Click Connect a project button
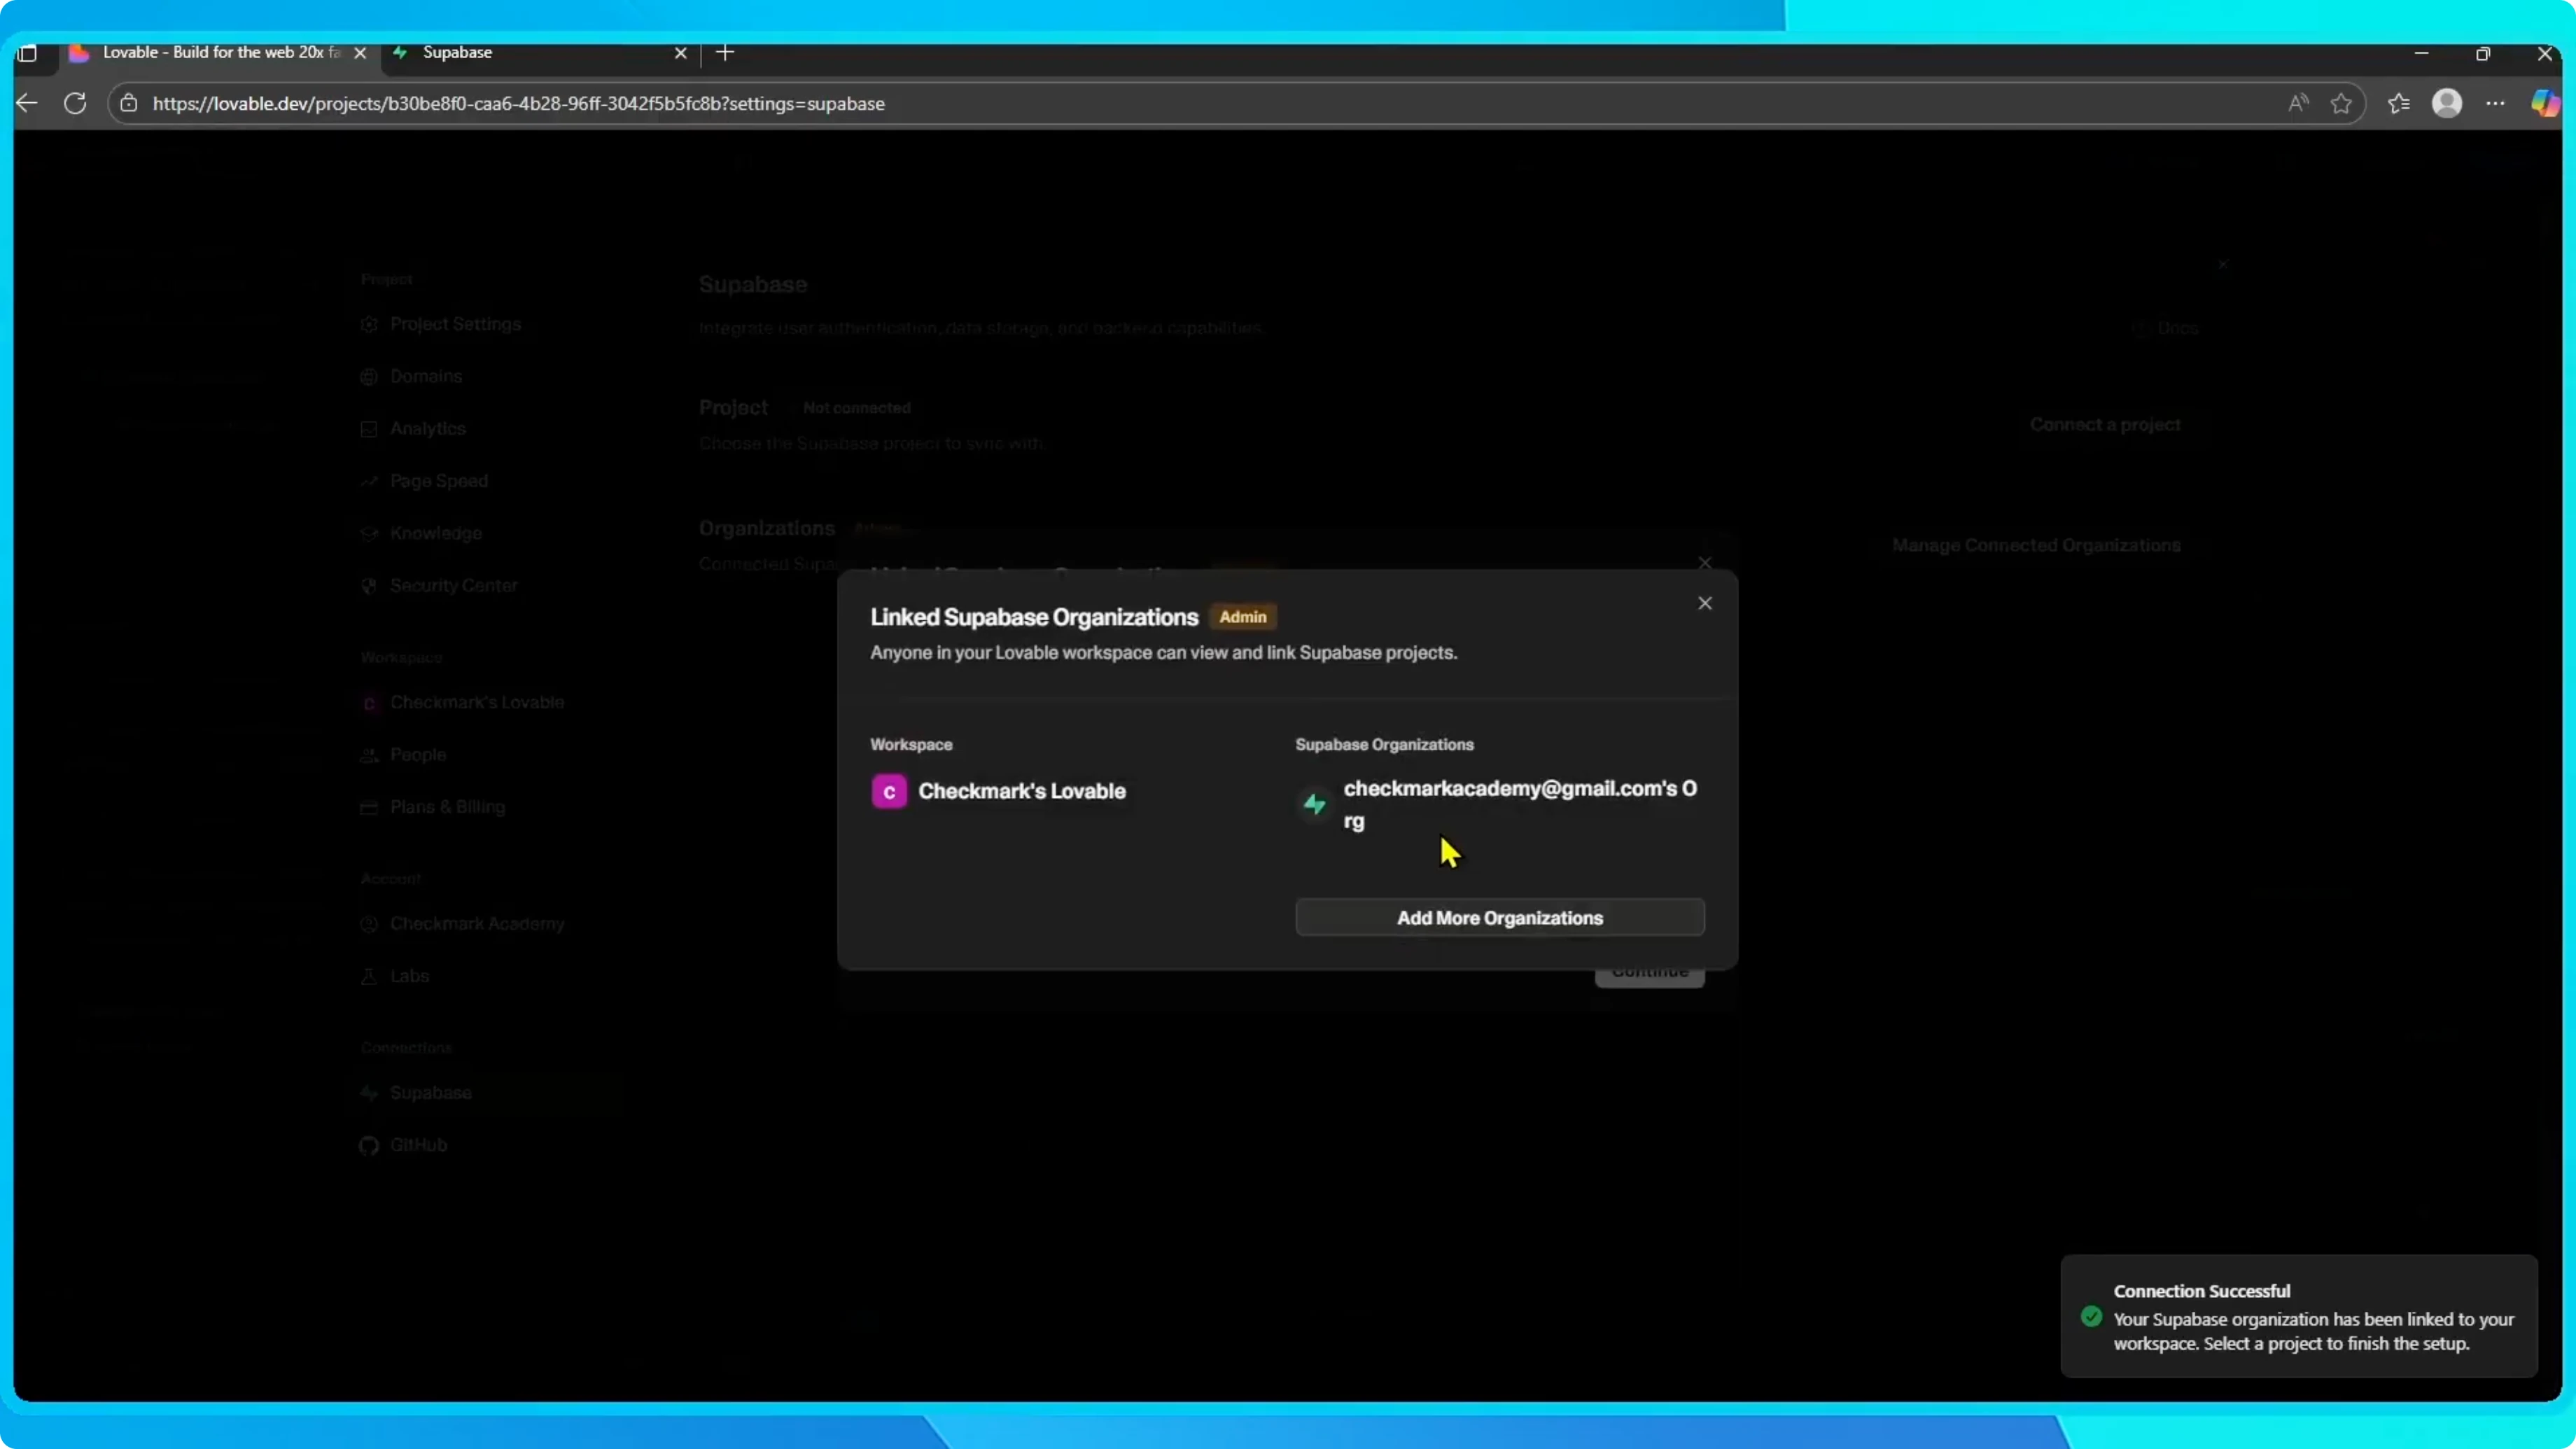 pos(2105,424)
